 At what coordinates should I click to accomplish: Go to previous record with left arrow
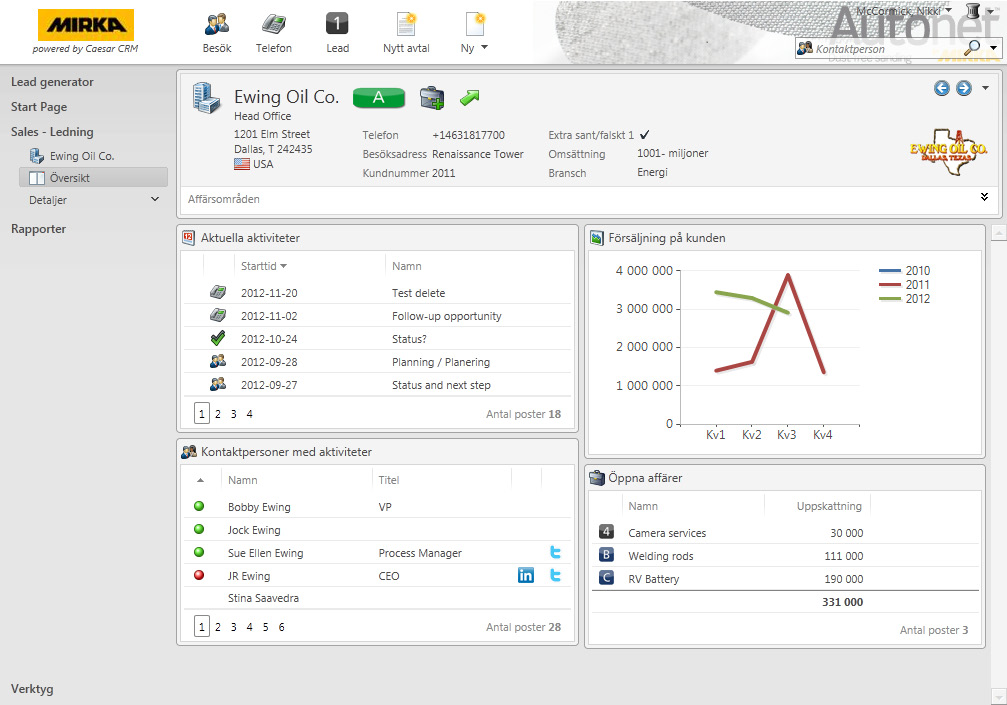click(941, 88)
